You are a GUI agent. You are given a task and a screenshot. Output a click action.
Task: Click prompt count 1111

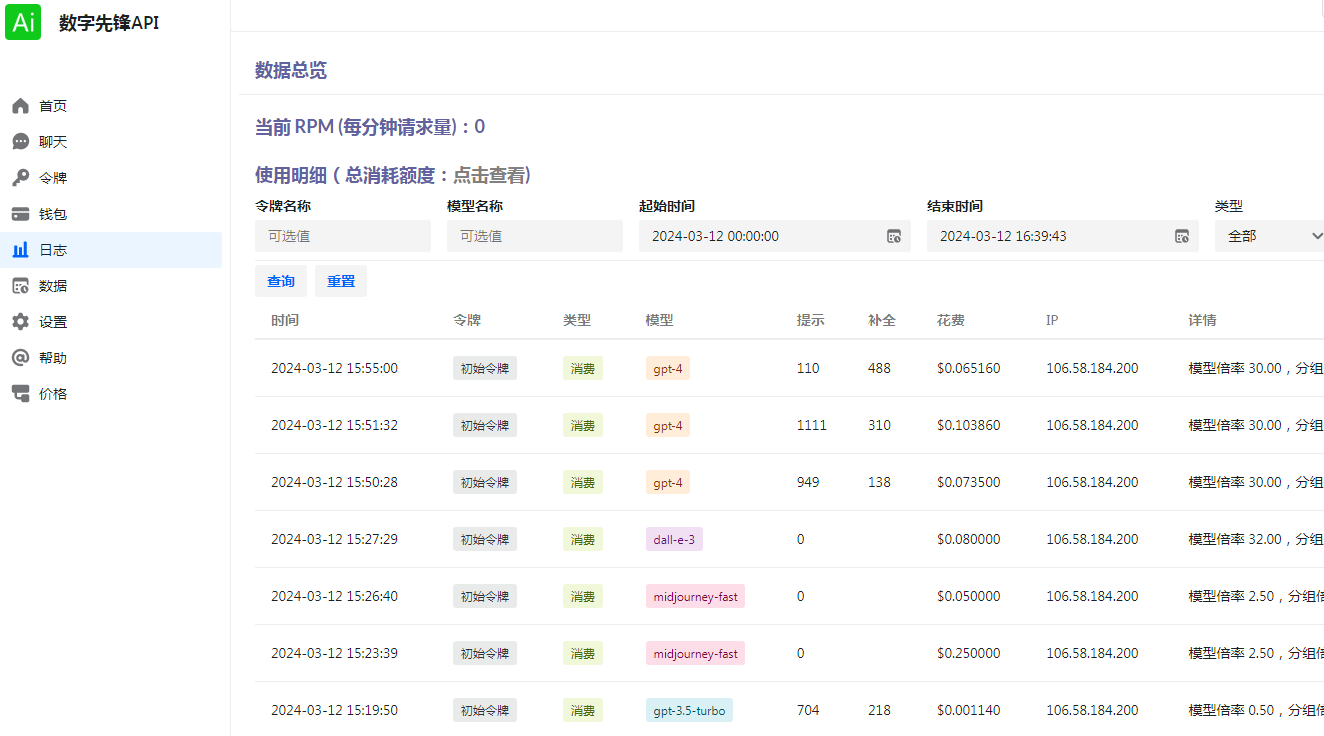[x=812, y=425]
